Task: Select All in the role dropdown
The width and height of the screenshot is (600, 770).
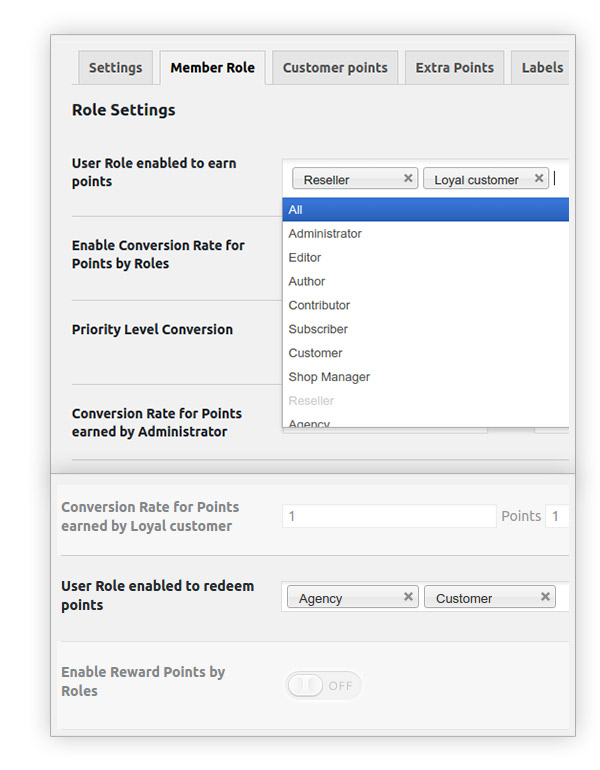Action: 426,210
